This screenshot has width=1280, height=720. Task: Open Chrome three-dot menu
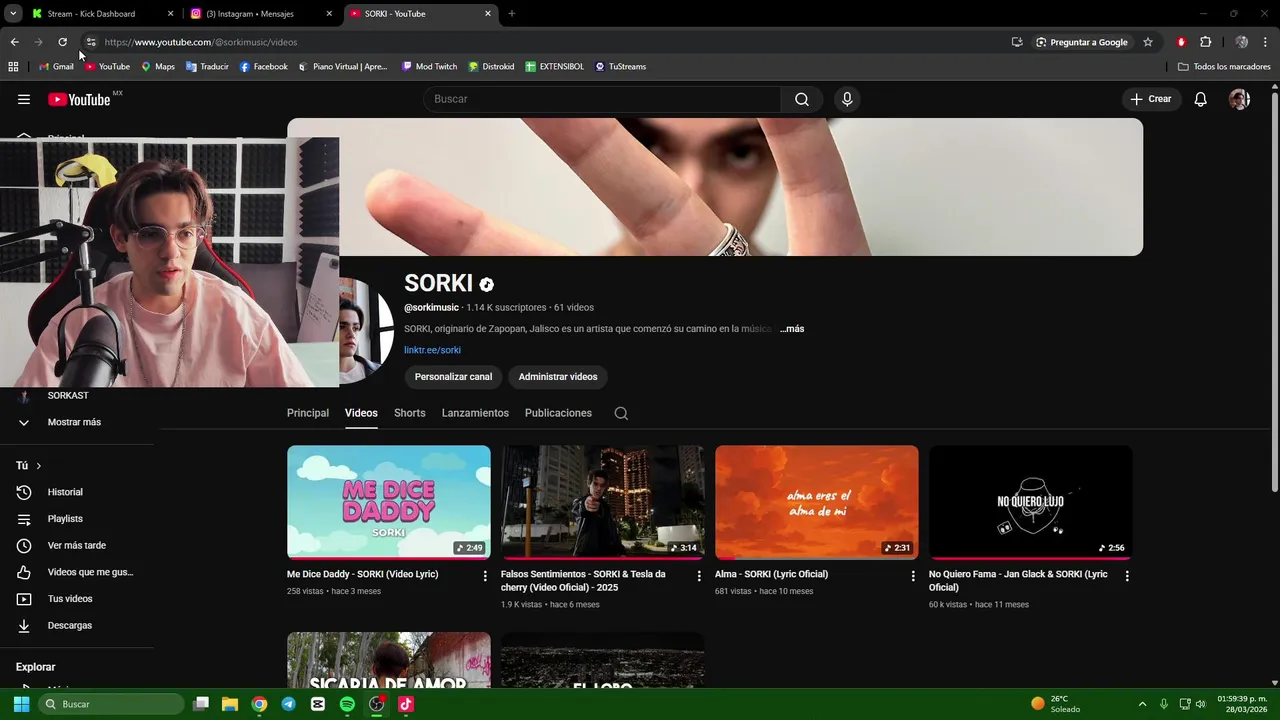[x=1266, y=42]
